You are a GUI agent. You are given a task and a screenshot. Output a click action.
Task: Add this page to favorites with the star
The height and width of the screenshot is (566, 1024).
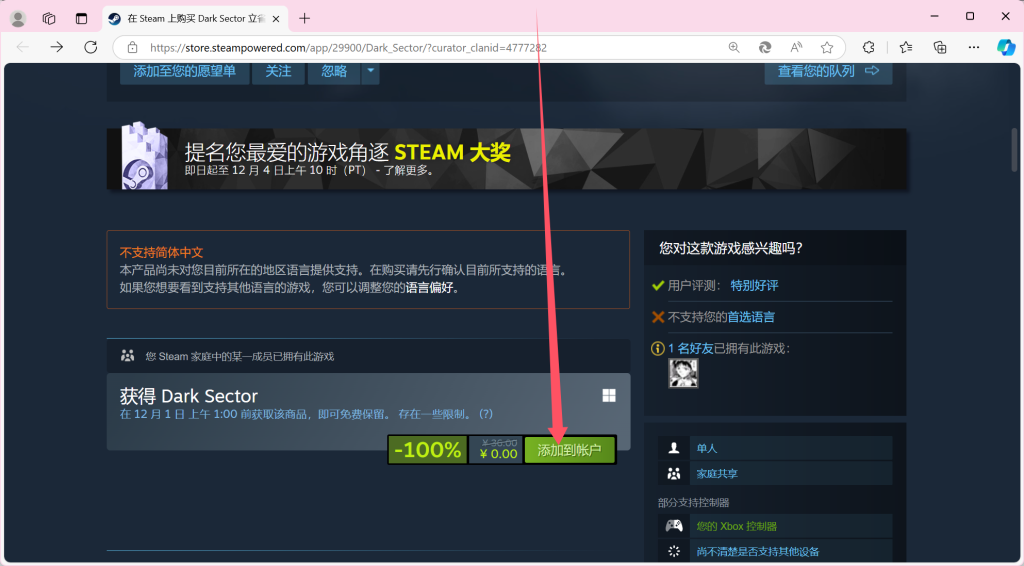click(827, 48)
